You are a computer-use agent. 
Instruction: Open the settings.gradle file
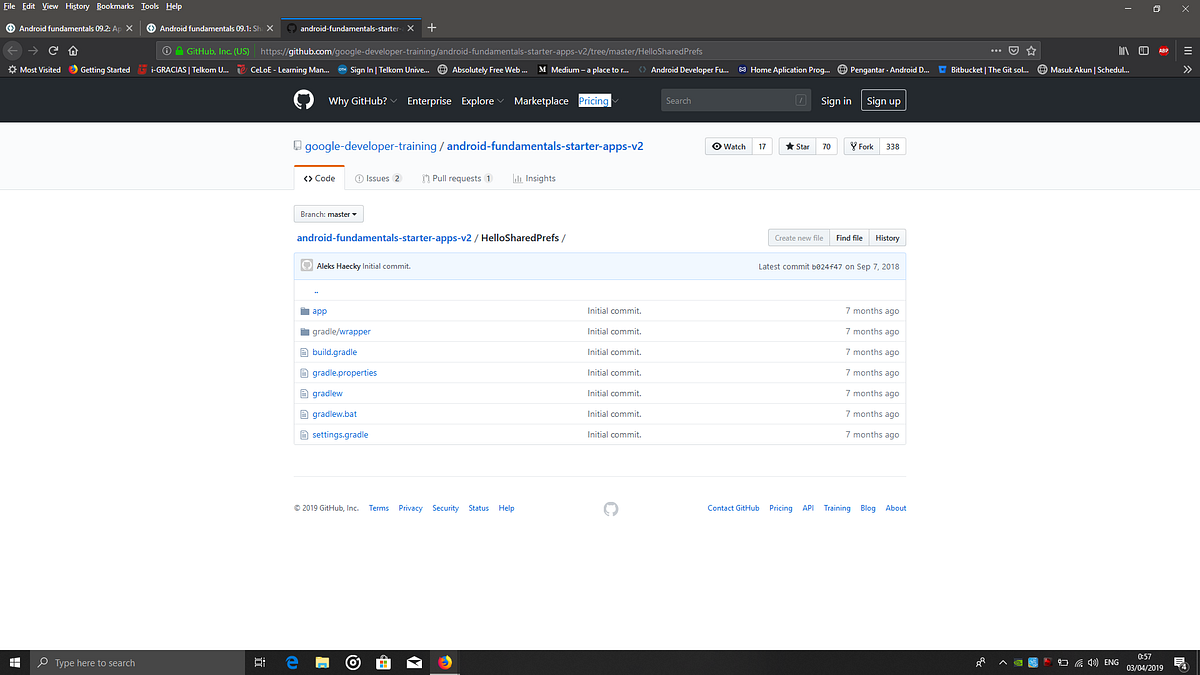click(x=340, y=434)
